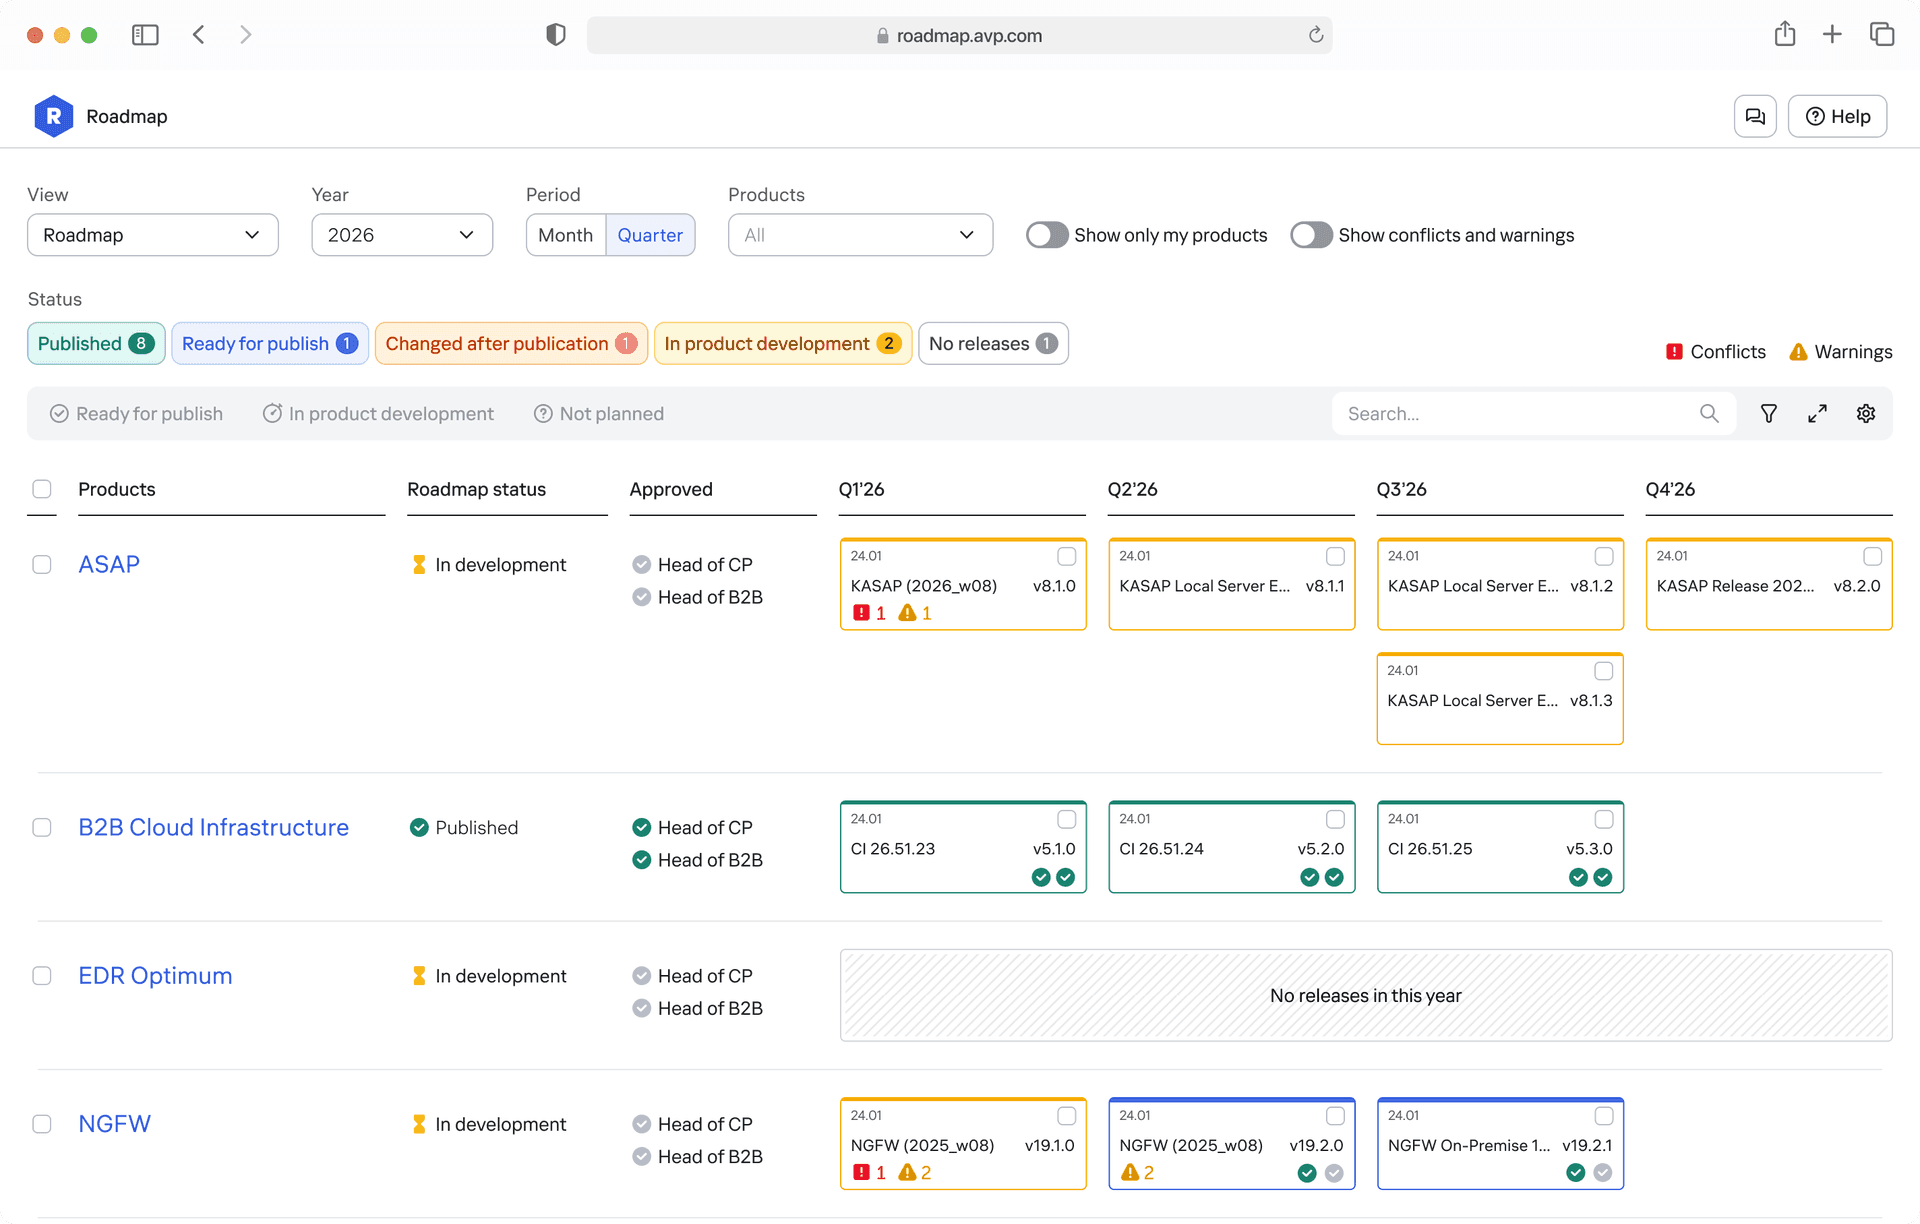Open the Products dropdown showing All
The width and height of the screenshot is (1920, 1224).
859,235
